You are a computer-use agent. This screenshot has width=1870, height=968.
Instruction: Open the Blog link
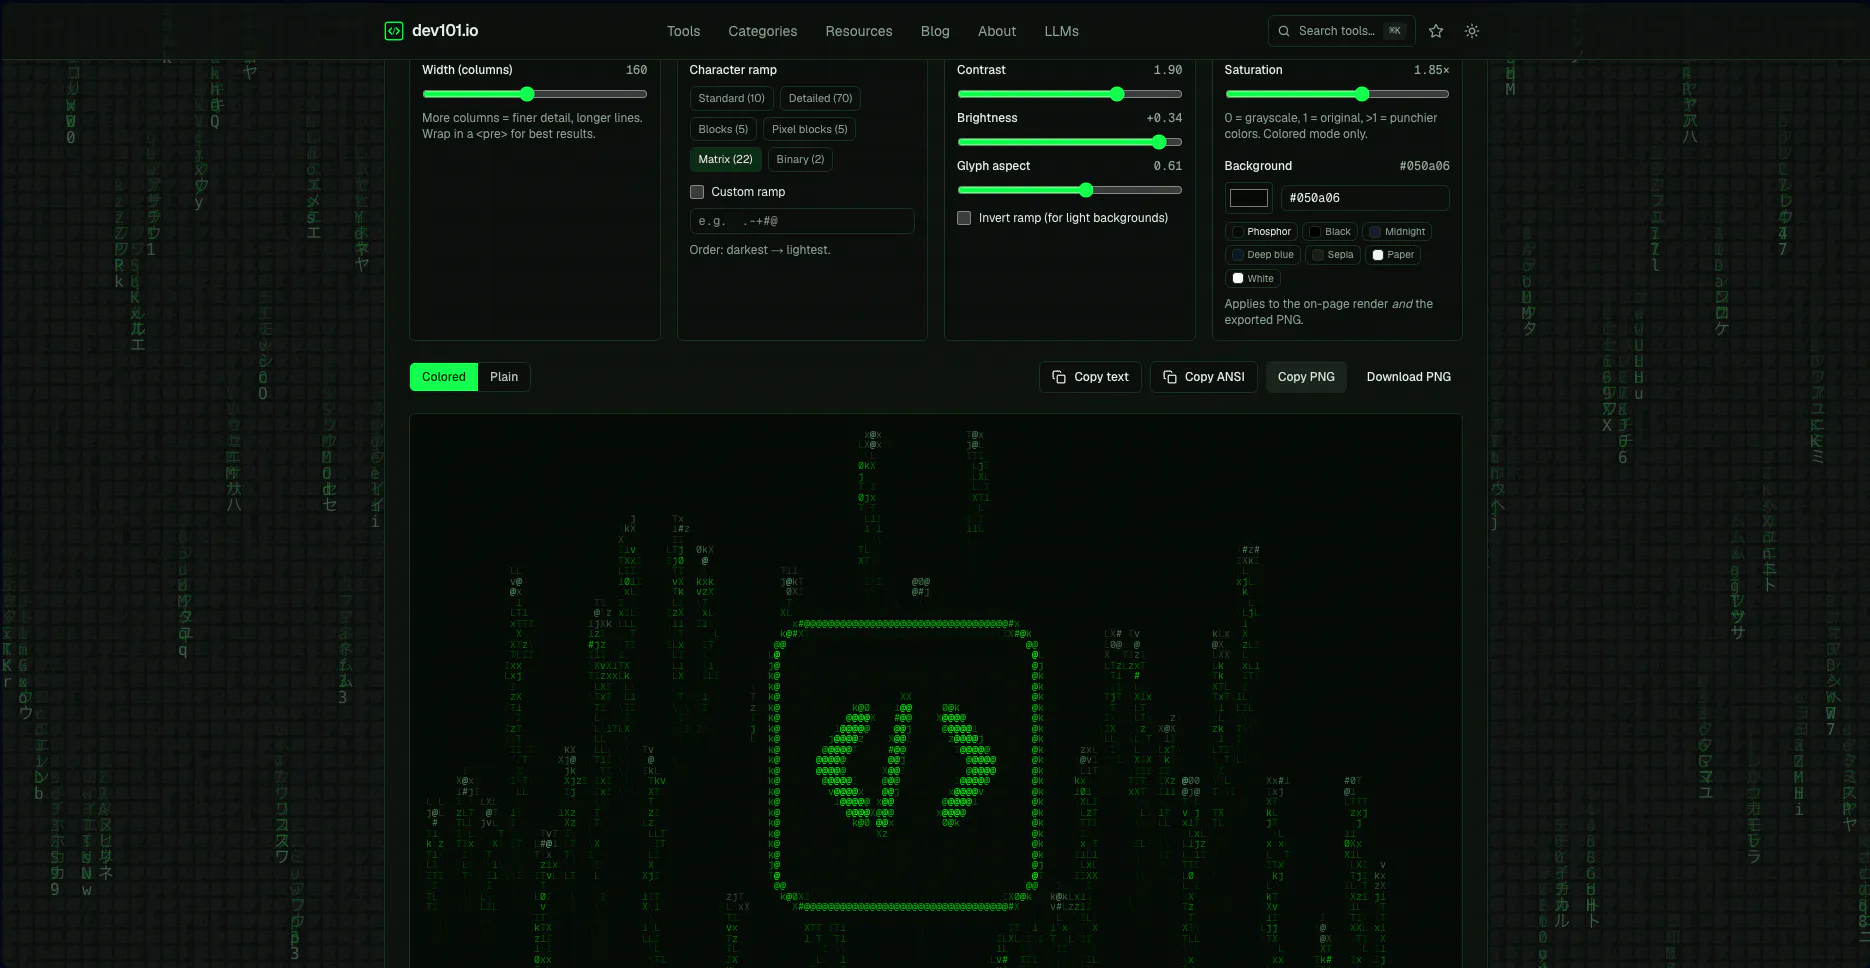[x=935, y=31]
